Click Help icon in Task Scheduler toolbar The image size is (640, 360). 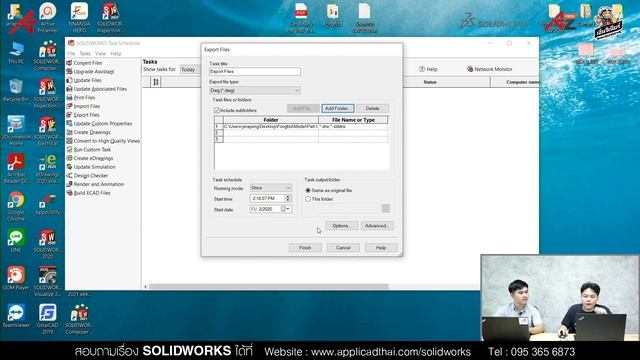click(422, 69)
